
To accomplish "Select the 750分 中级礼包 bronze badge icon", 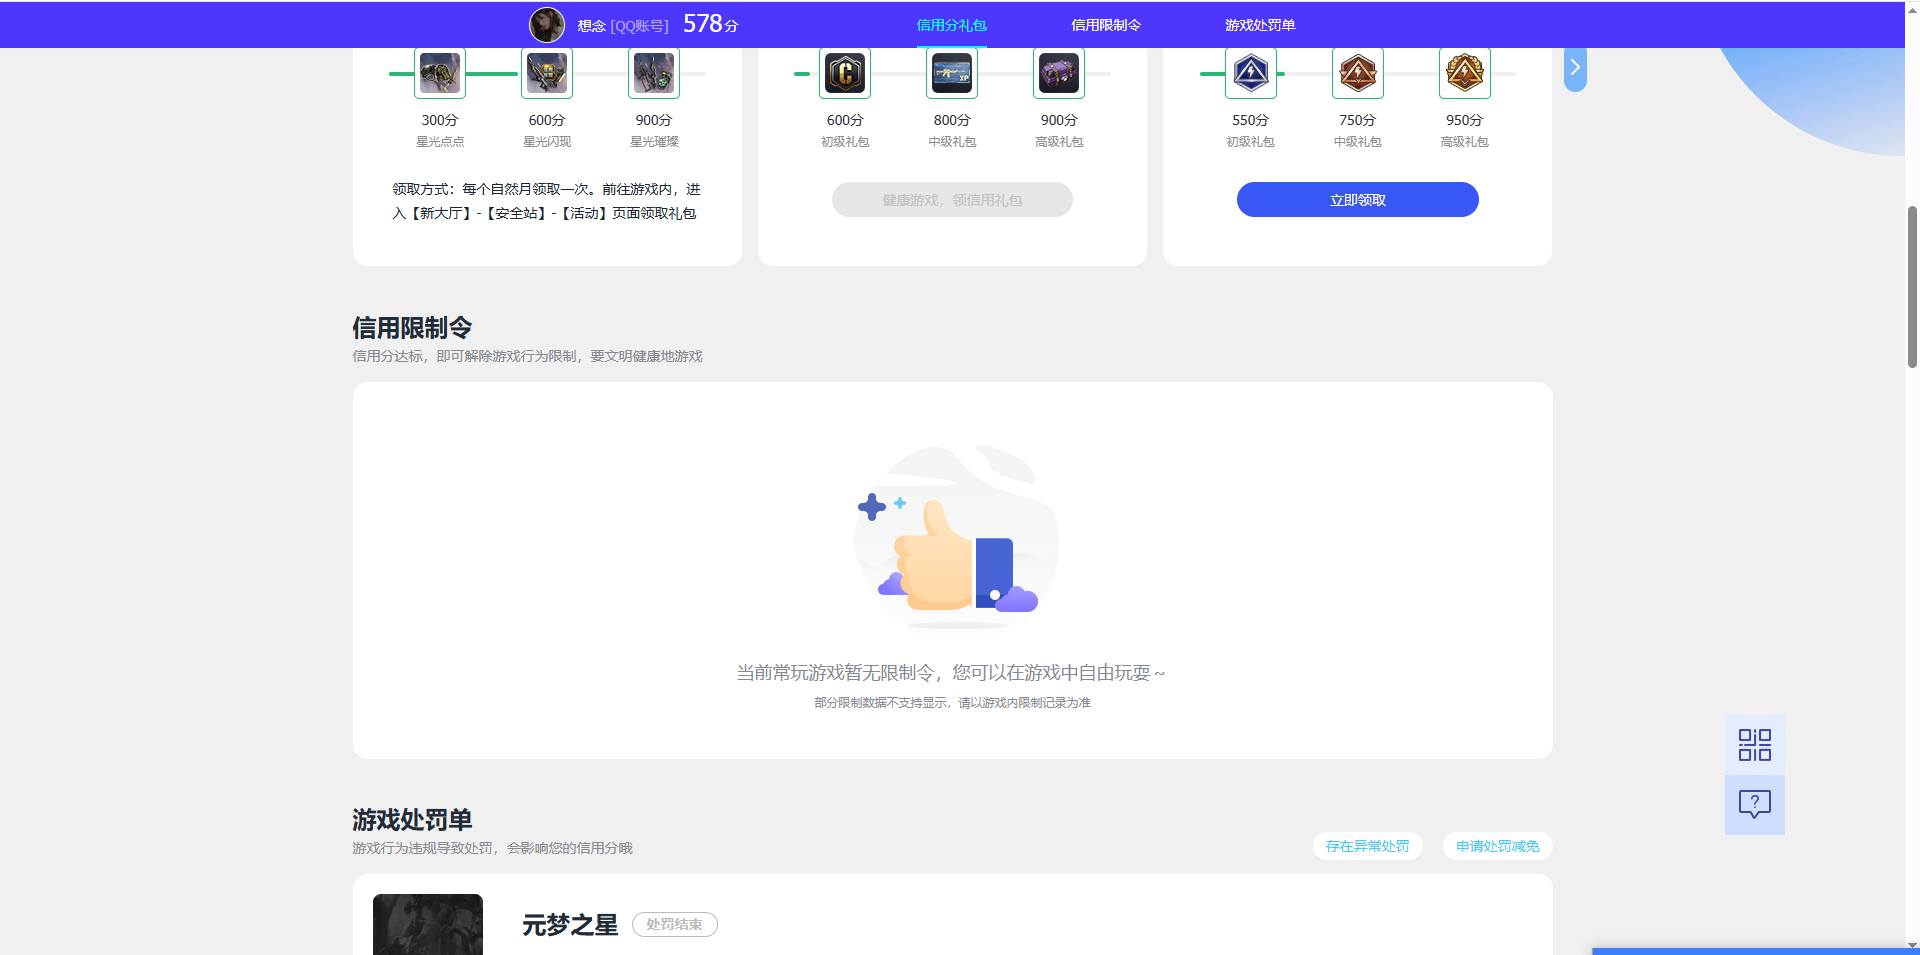I will click(x=1358, y=73).
